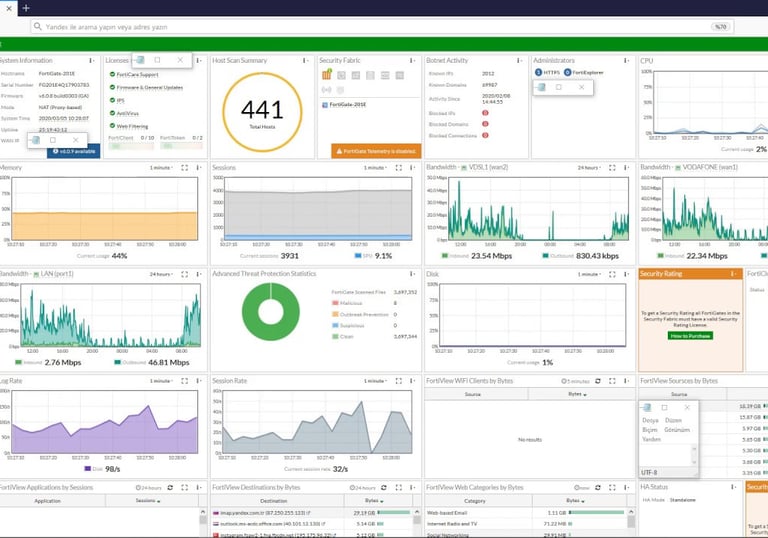Screen dimensions: 768x538
Task: Select the HTTPS administrators entry
Action: tap(548, 73)
